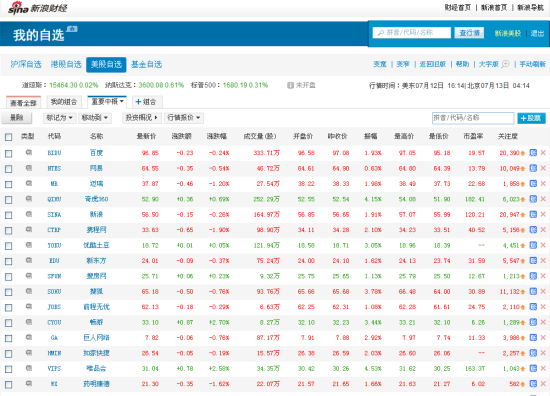Click the red X icon in the HMIN row
The width and height of the screenshot is (550, 396).
(x=543, y=353)
